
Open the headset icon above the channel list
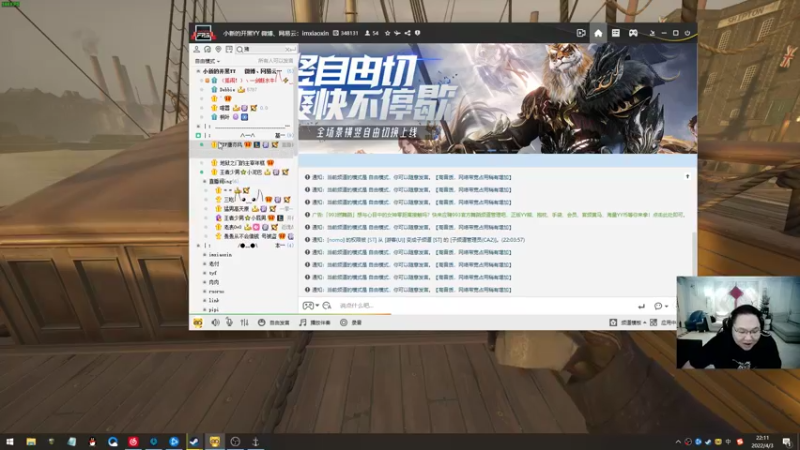pyautogui.click(x=207, y=49)
